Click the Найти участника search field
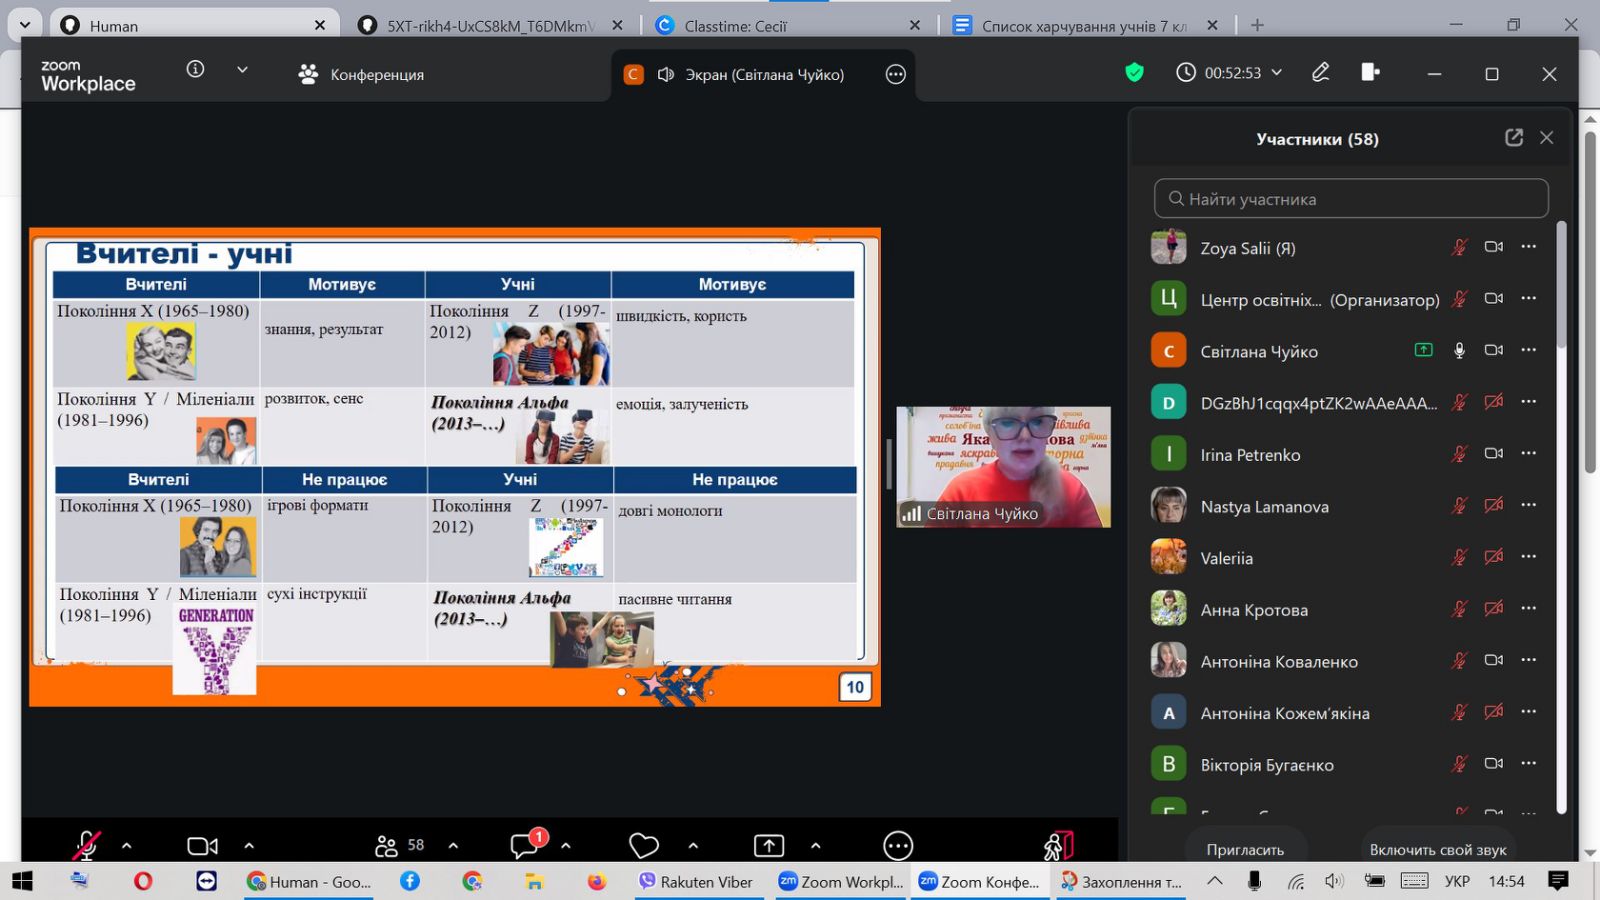This screenshot has height=900, width=1600. (x=1351, y=199)
